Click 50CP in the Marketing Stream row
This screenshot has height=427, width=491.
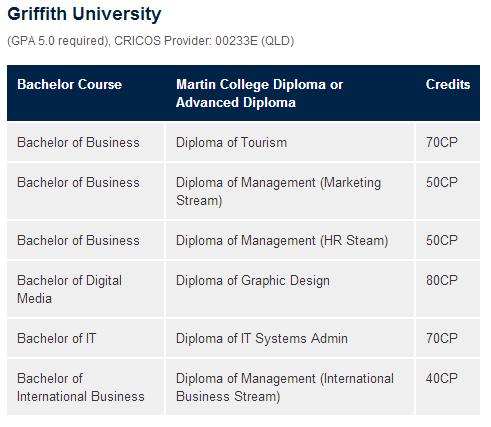[442, 182]
